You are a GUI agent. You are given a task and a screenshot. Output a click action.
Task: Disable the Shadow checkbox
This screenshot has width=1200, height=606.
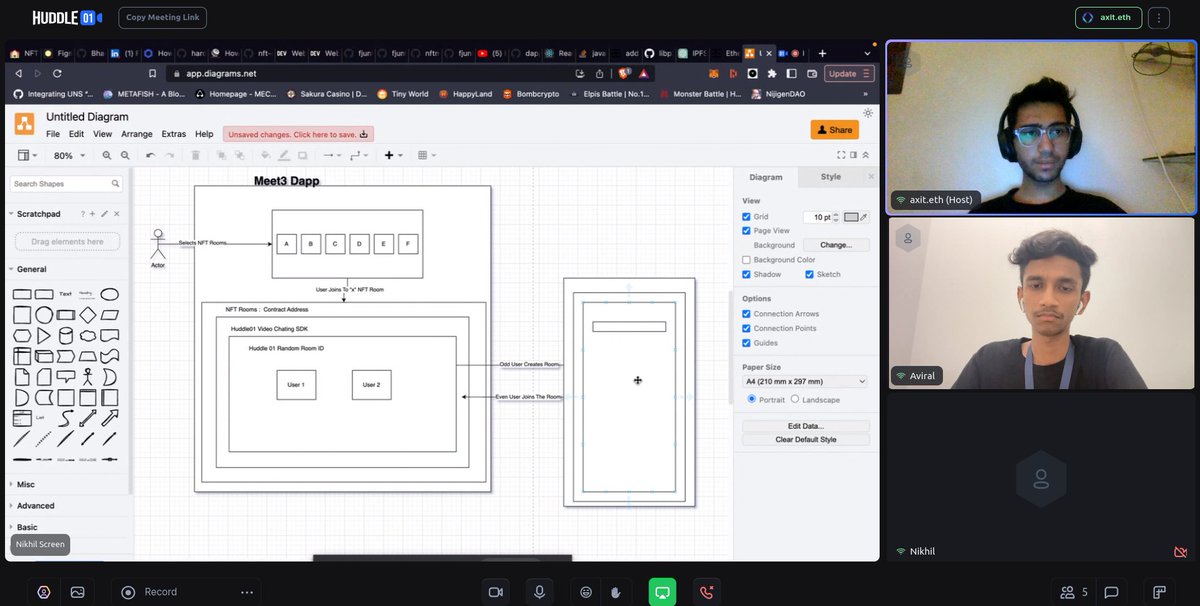747,274
